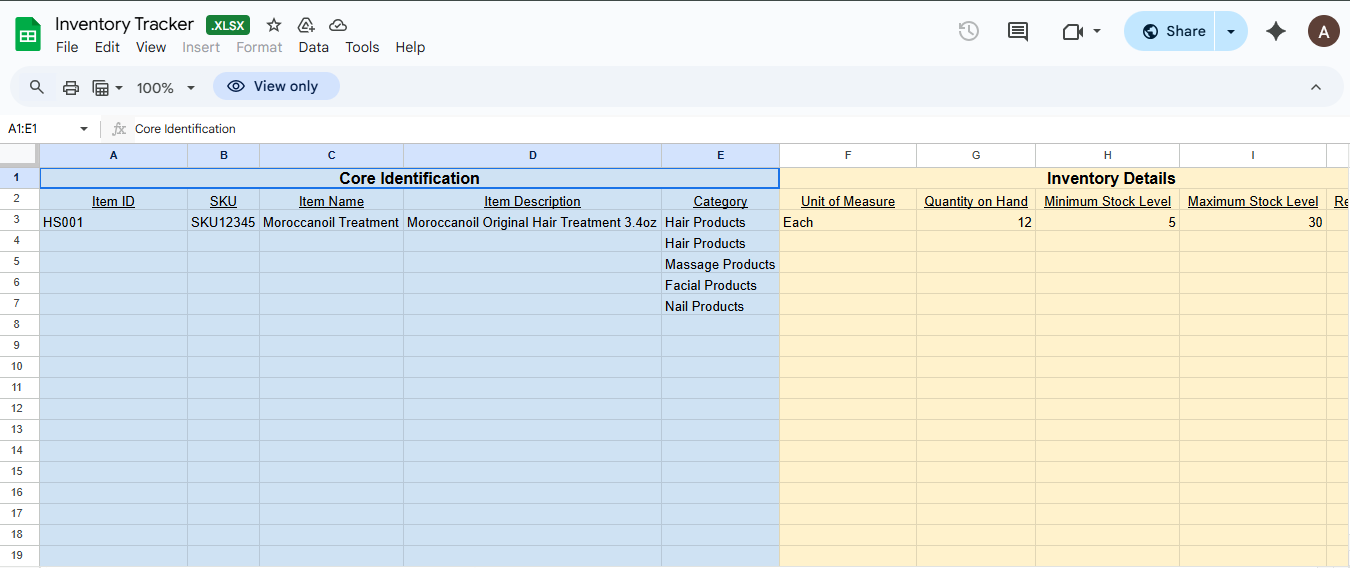Expand the zoom 100% dropdown

[166, 88]
